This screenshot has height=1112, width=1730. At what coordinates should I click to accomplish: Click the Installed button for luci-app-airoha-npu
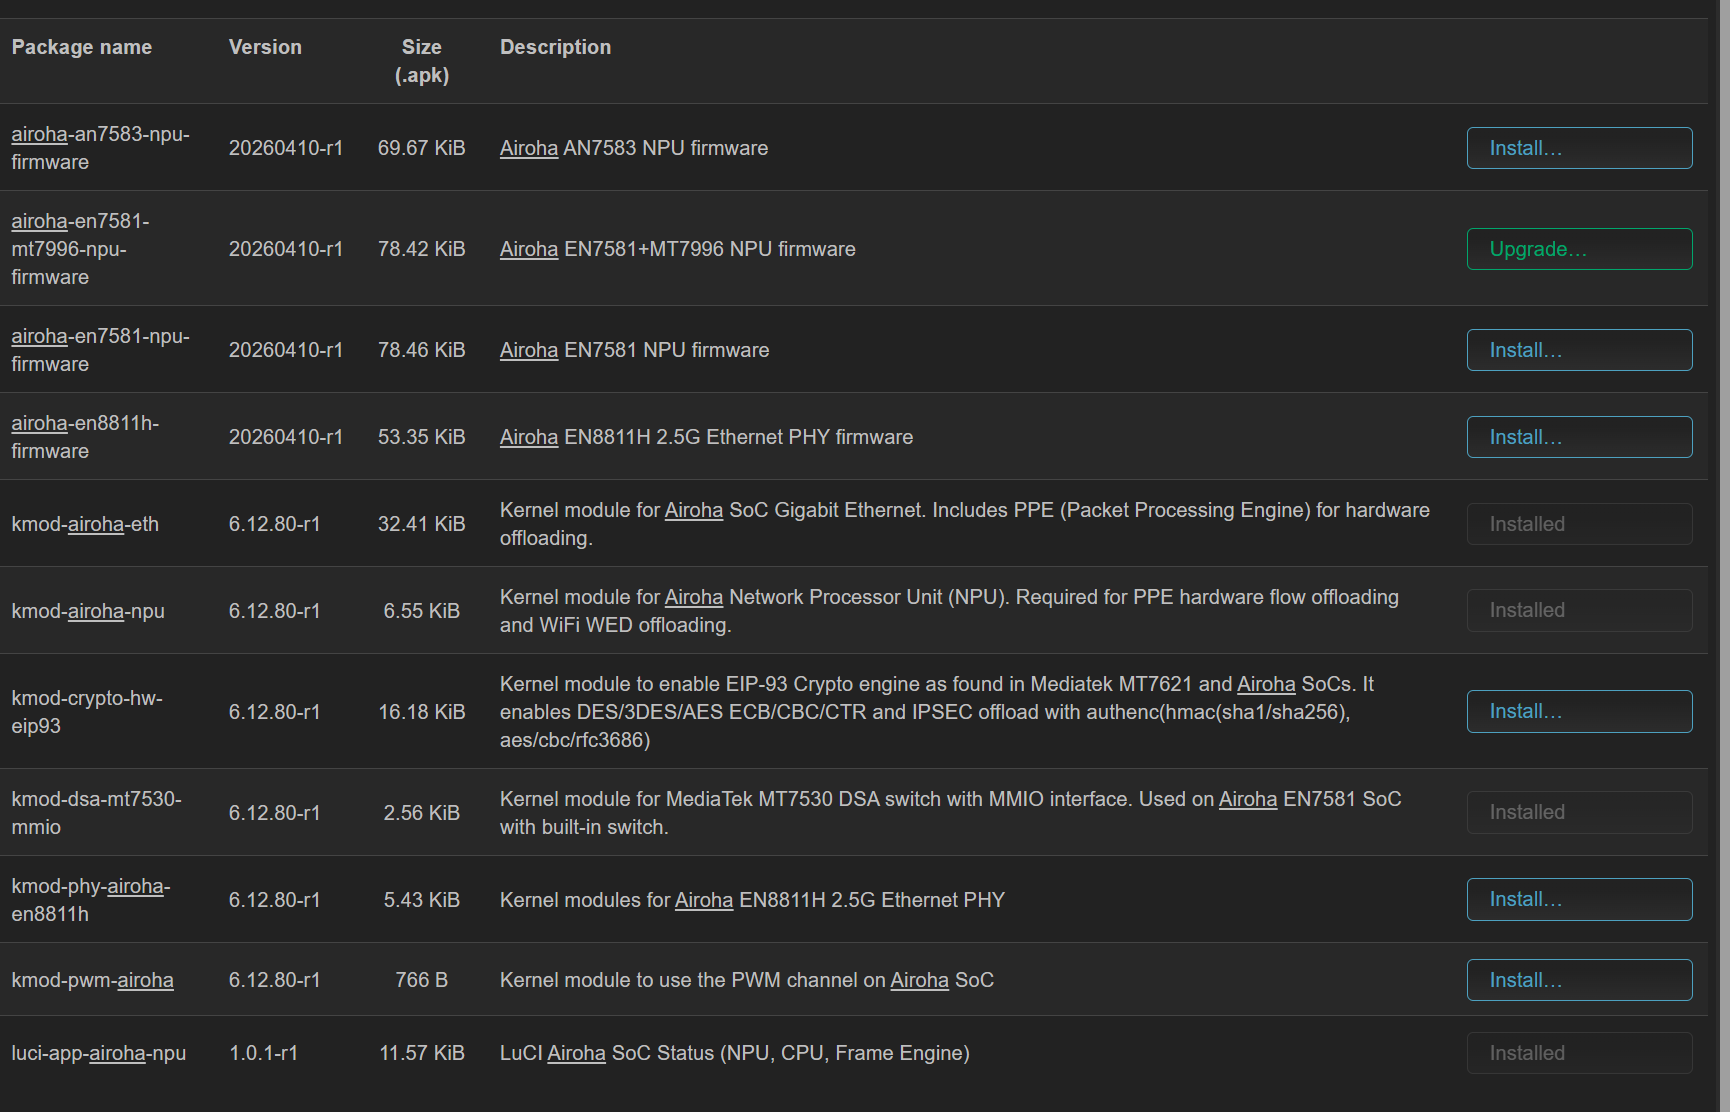(x=1578, y=1053)
